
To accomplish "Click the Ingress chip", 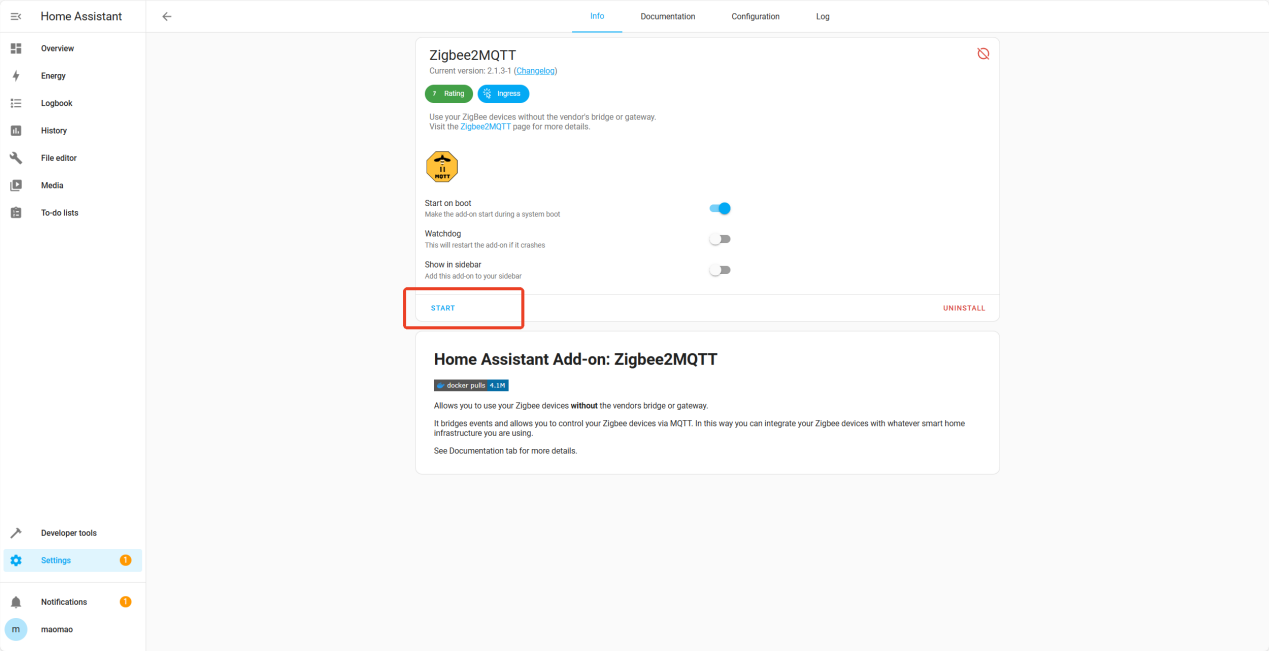I will (503, 93).
